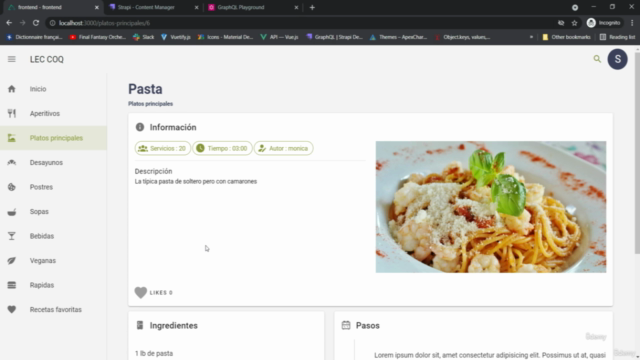Open the Themes – ApexCharts bookmark
This screenshot has width=640, height=360.
pyautogui.click(x=398, y=37)
